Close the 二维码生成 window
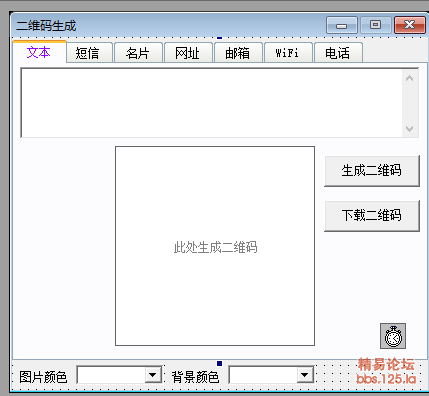 coord(410,25)
